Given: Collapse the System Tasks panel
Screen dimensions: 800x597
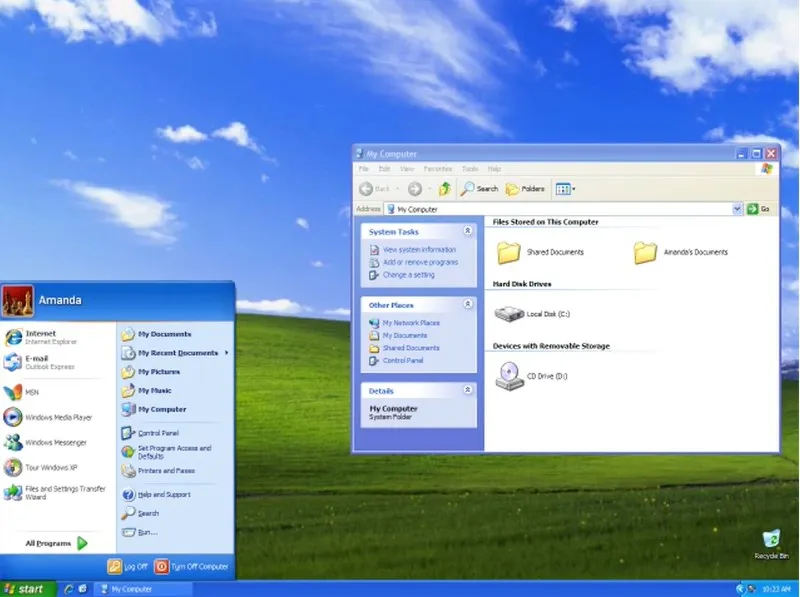Looking at the screenshot, I should [467, 231].
